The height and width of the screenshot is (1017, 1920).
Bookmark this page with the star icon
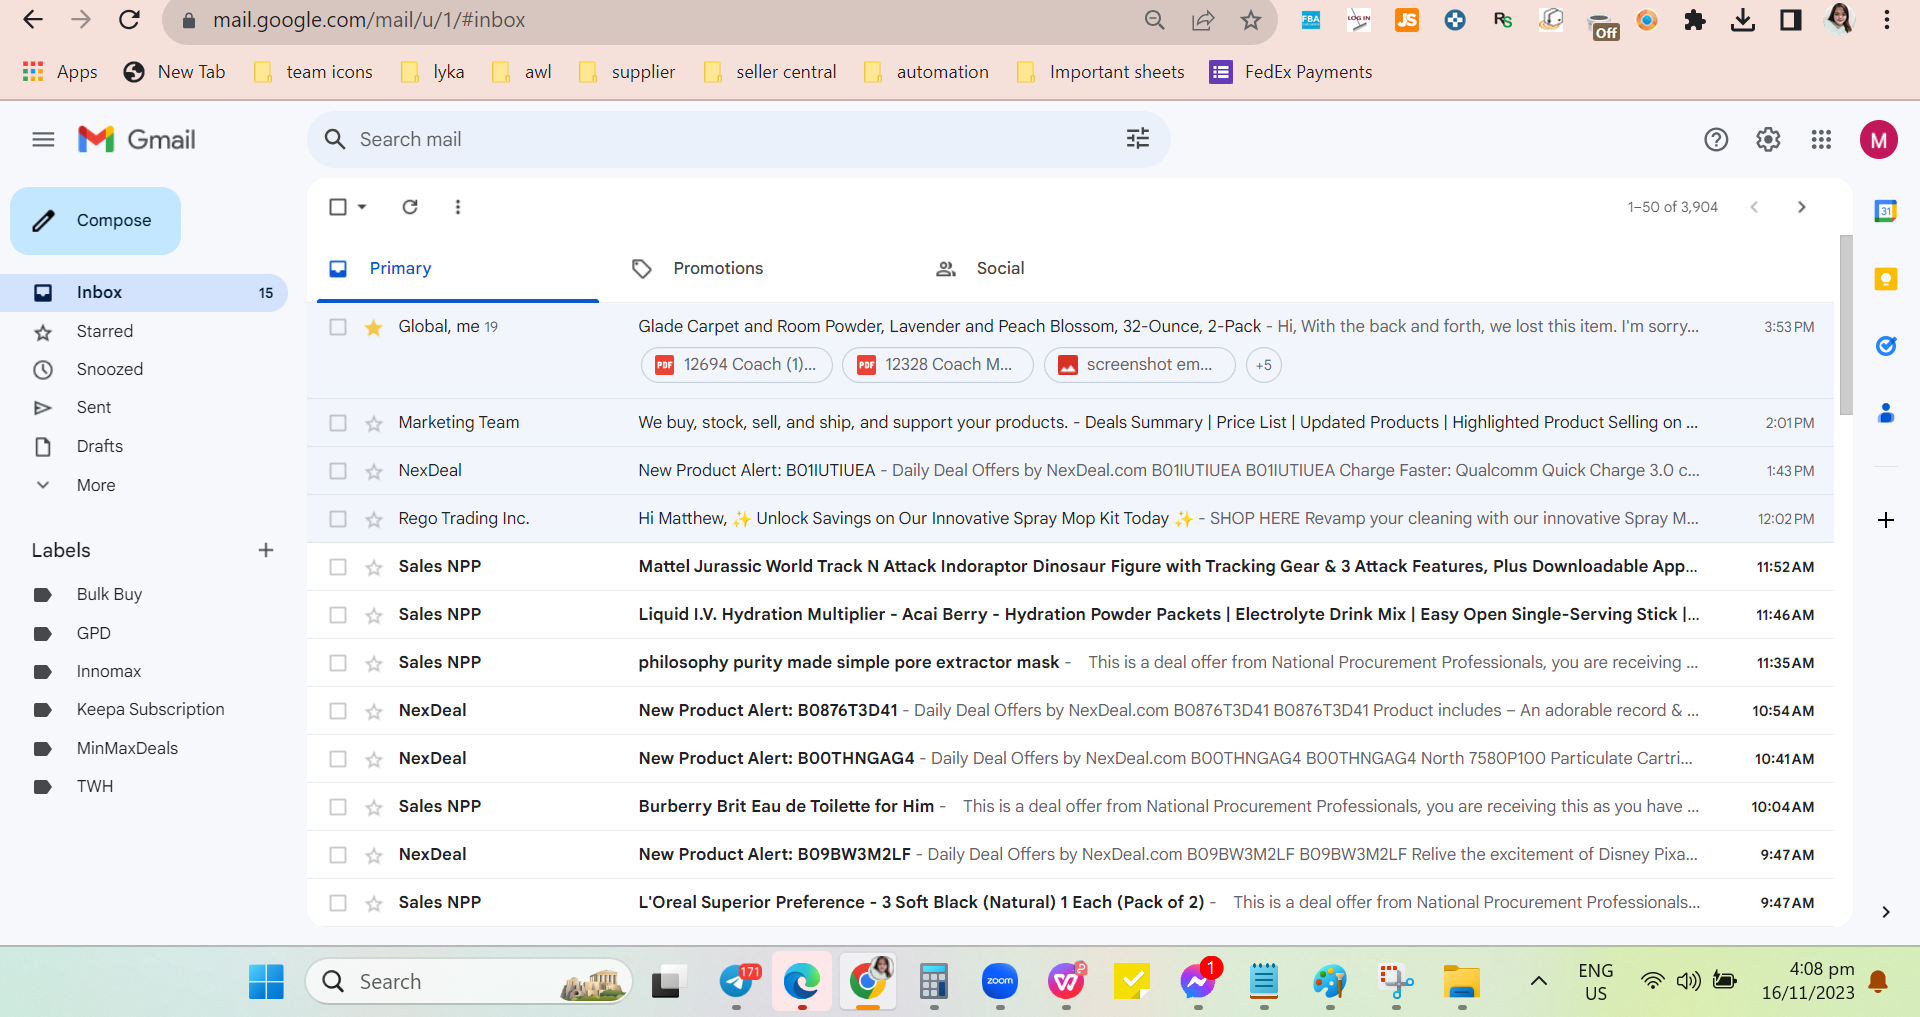coord(1251,20)
